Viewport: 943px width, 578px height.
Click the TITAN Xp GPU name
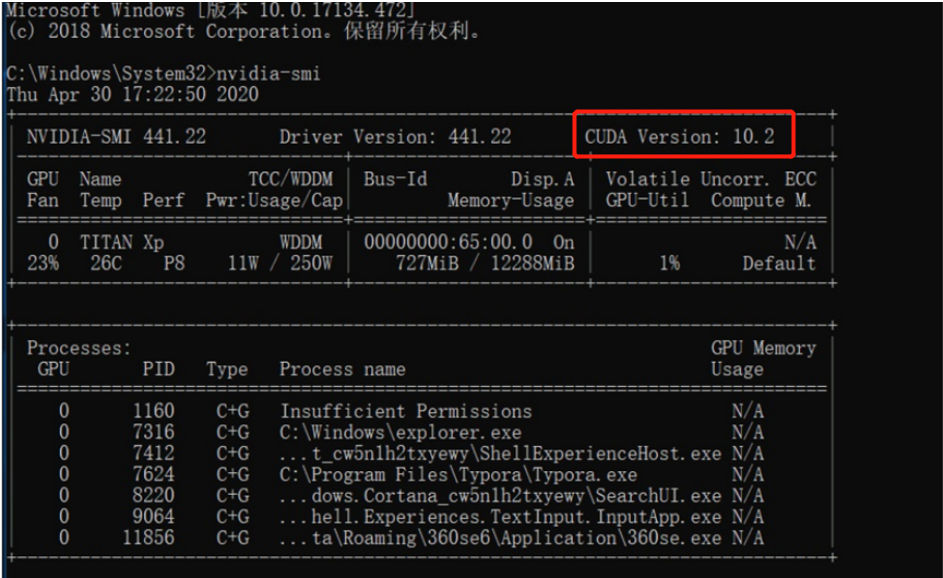coord(122,242)
